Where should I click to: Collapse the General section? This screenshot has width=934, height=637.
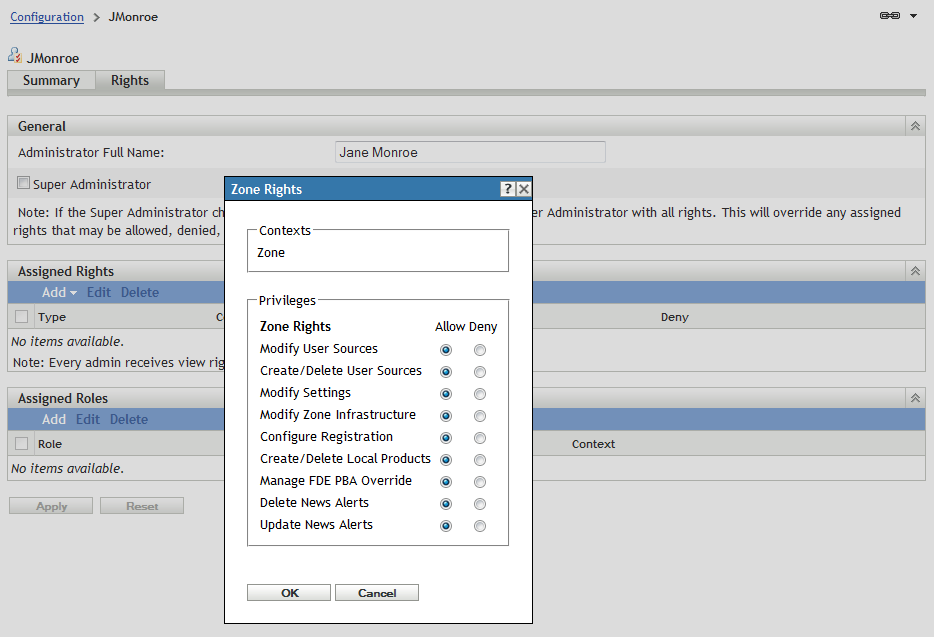coord(914,126)
